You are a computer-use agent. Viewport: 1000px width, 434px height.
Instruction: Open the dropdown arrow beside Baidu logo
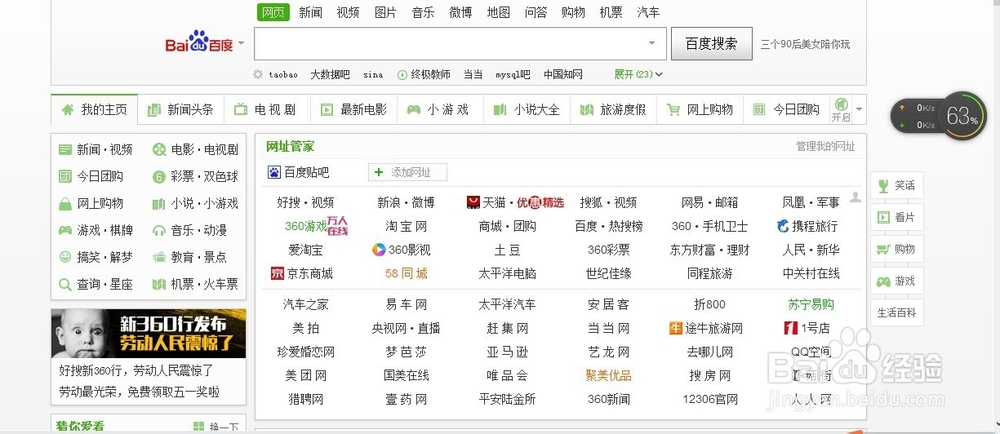tap(241, 44)
